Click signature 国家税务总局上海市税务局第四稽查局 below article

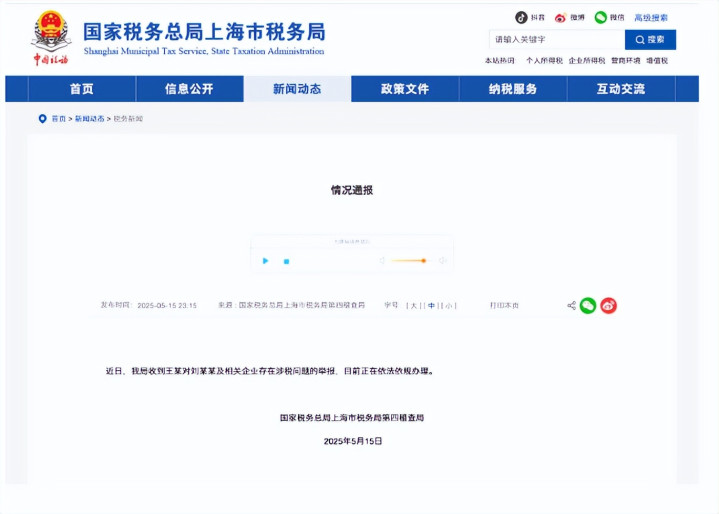pos(352,418)
